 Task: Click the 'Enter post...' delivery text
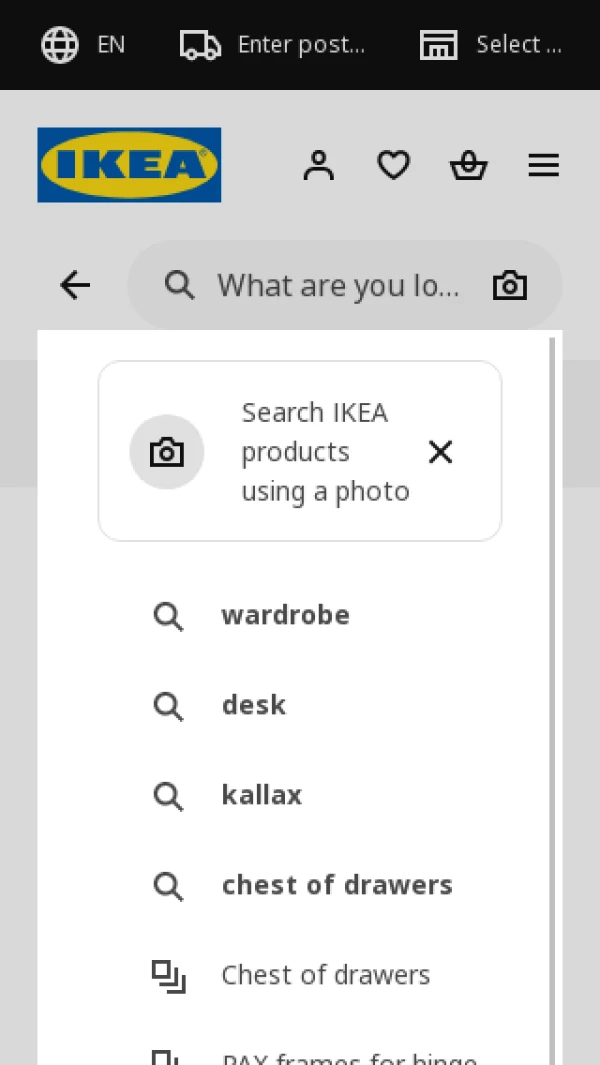point(302,45)
